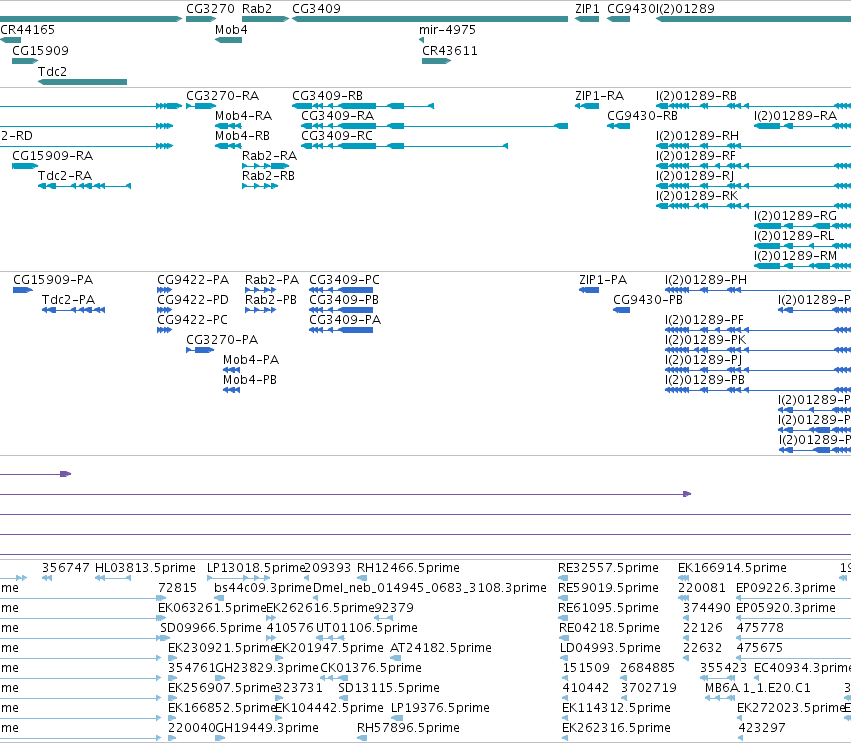Select the Rab2-PB protein label

point(271,300)
